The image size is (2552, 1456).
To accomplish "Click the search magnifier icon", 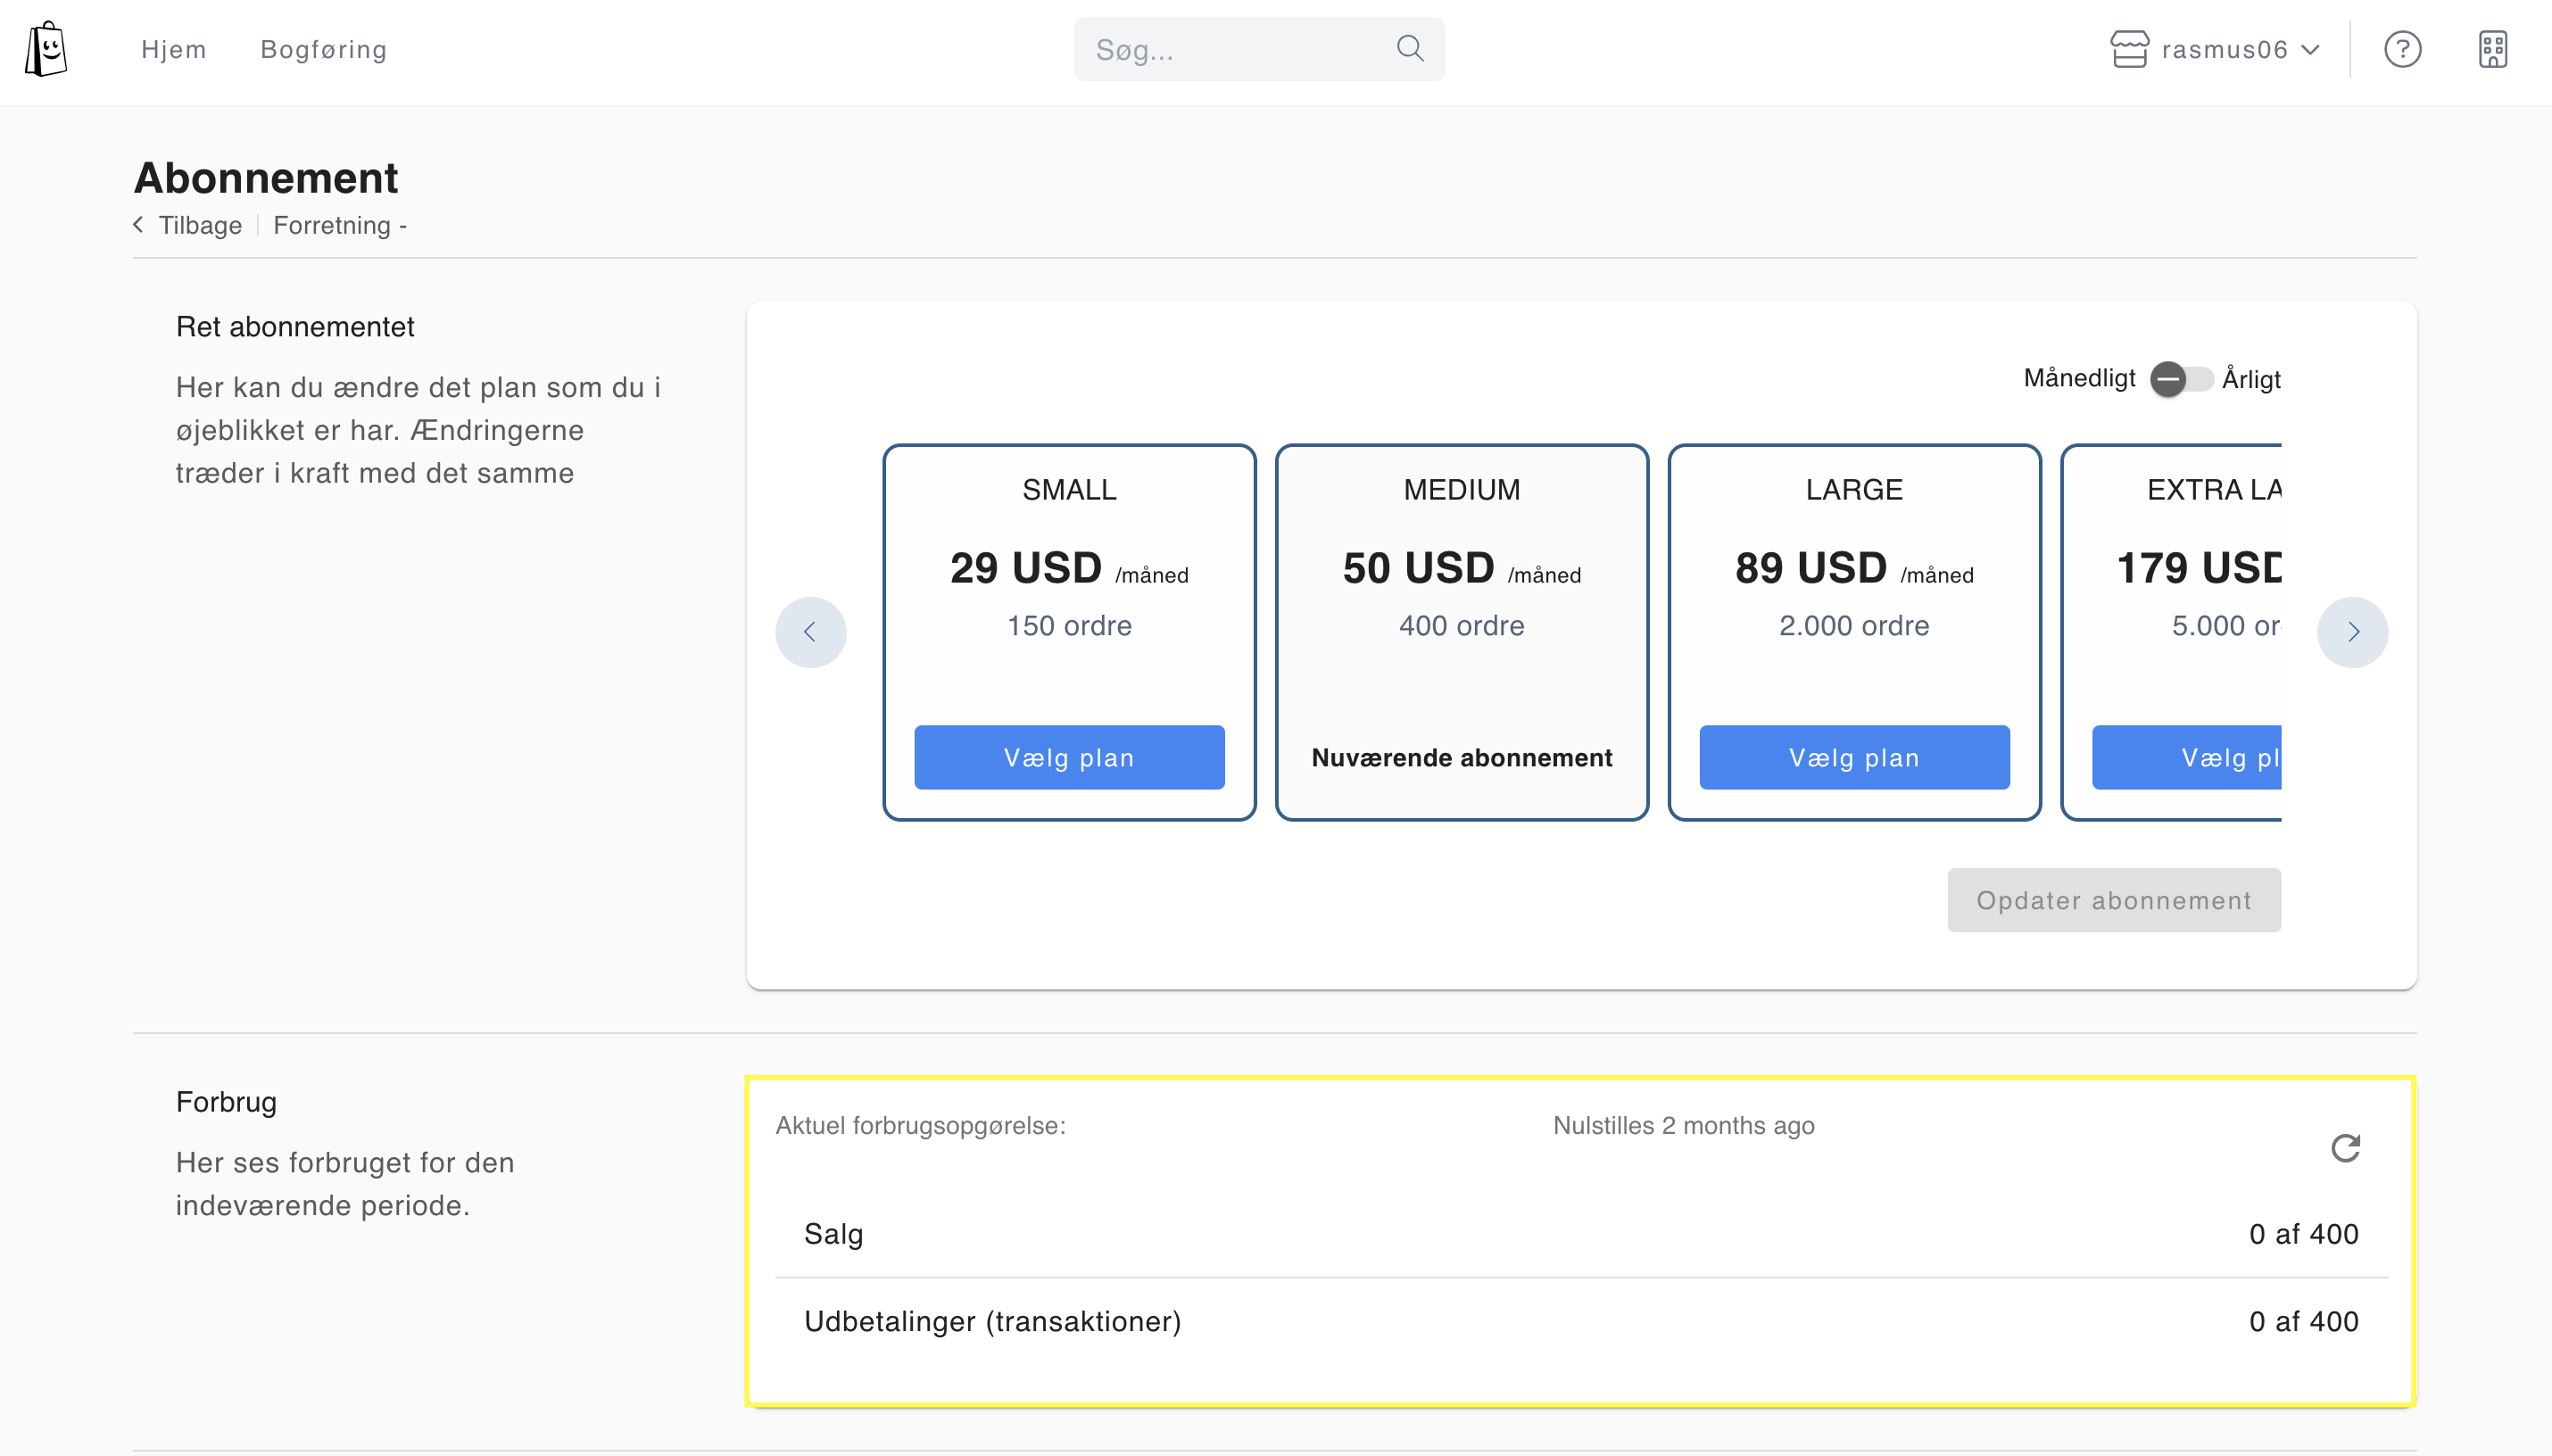I will coord(1410,48).
